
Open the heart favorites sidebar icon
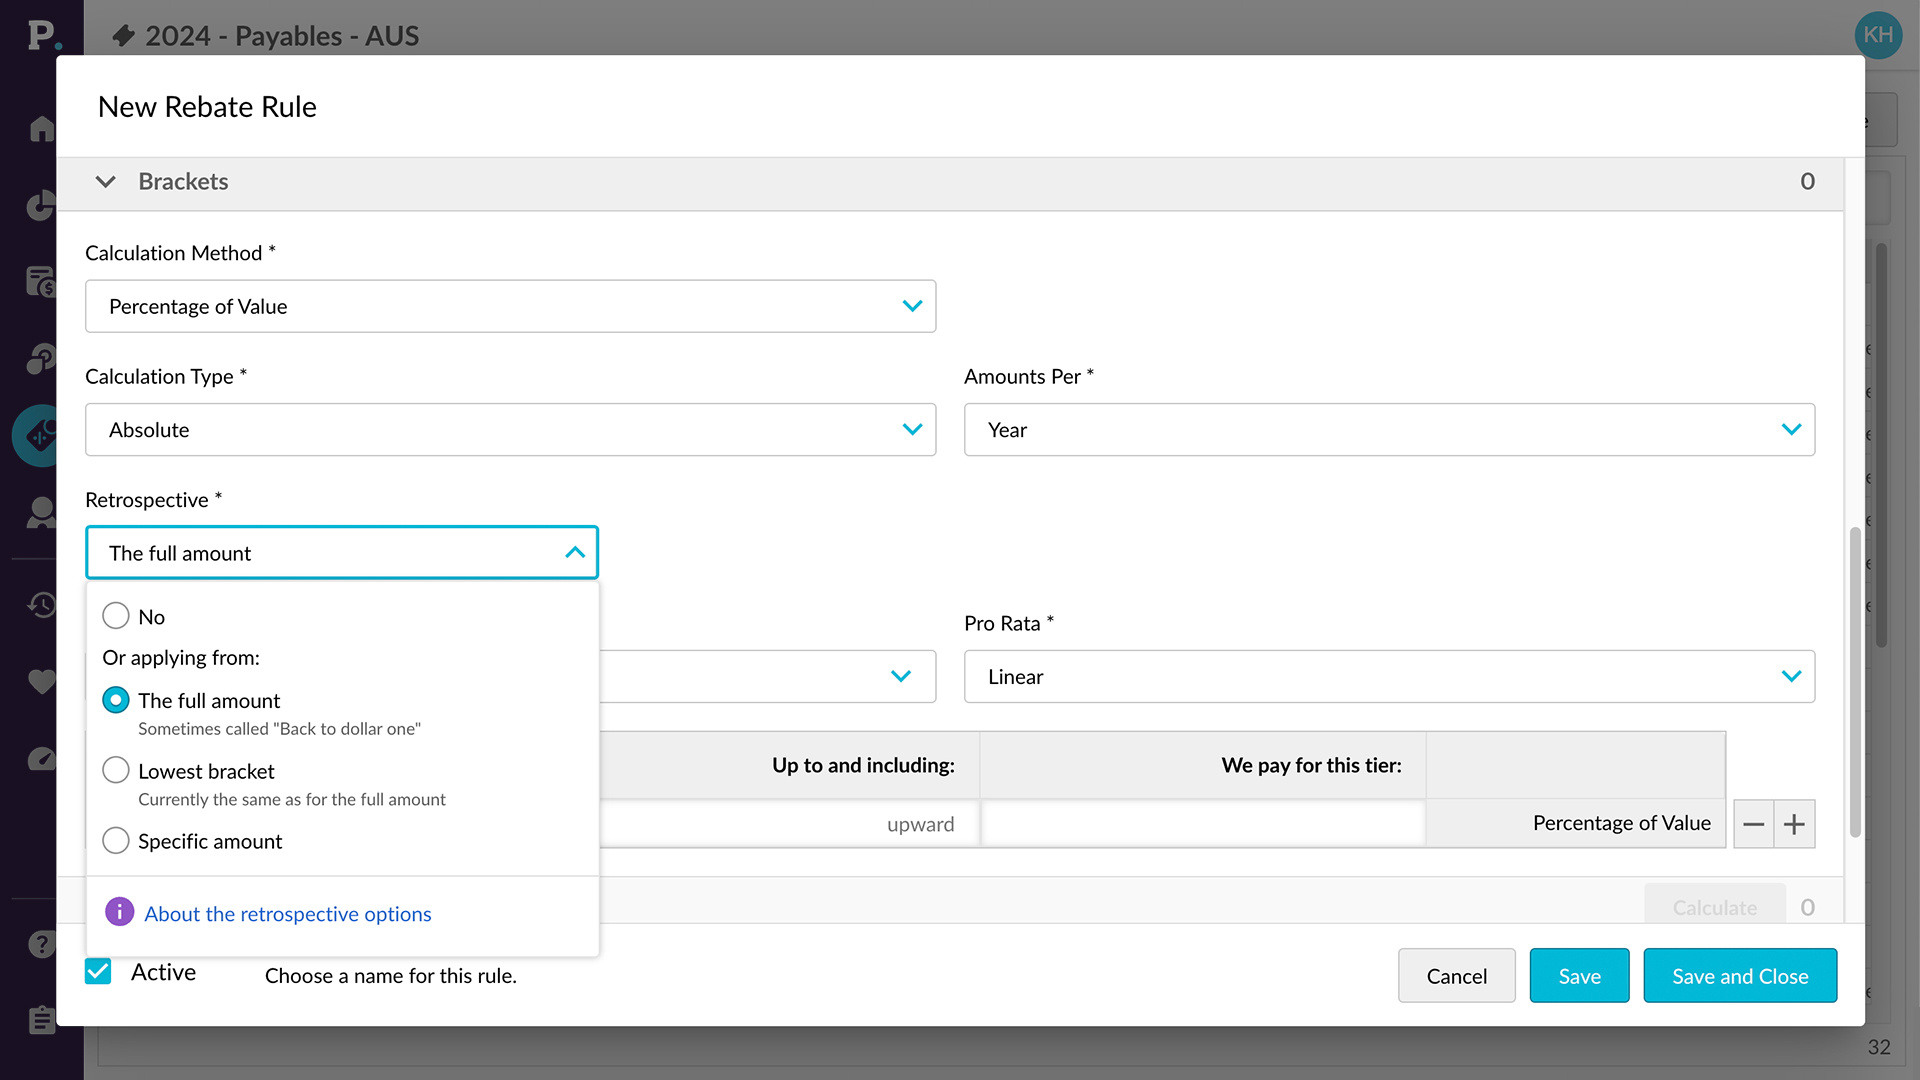click(41, 682)
